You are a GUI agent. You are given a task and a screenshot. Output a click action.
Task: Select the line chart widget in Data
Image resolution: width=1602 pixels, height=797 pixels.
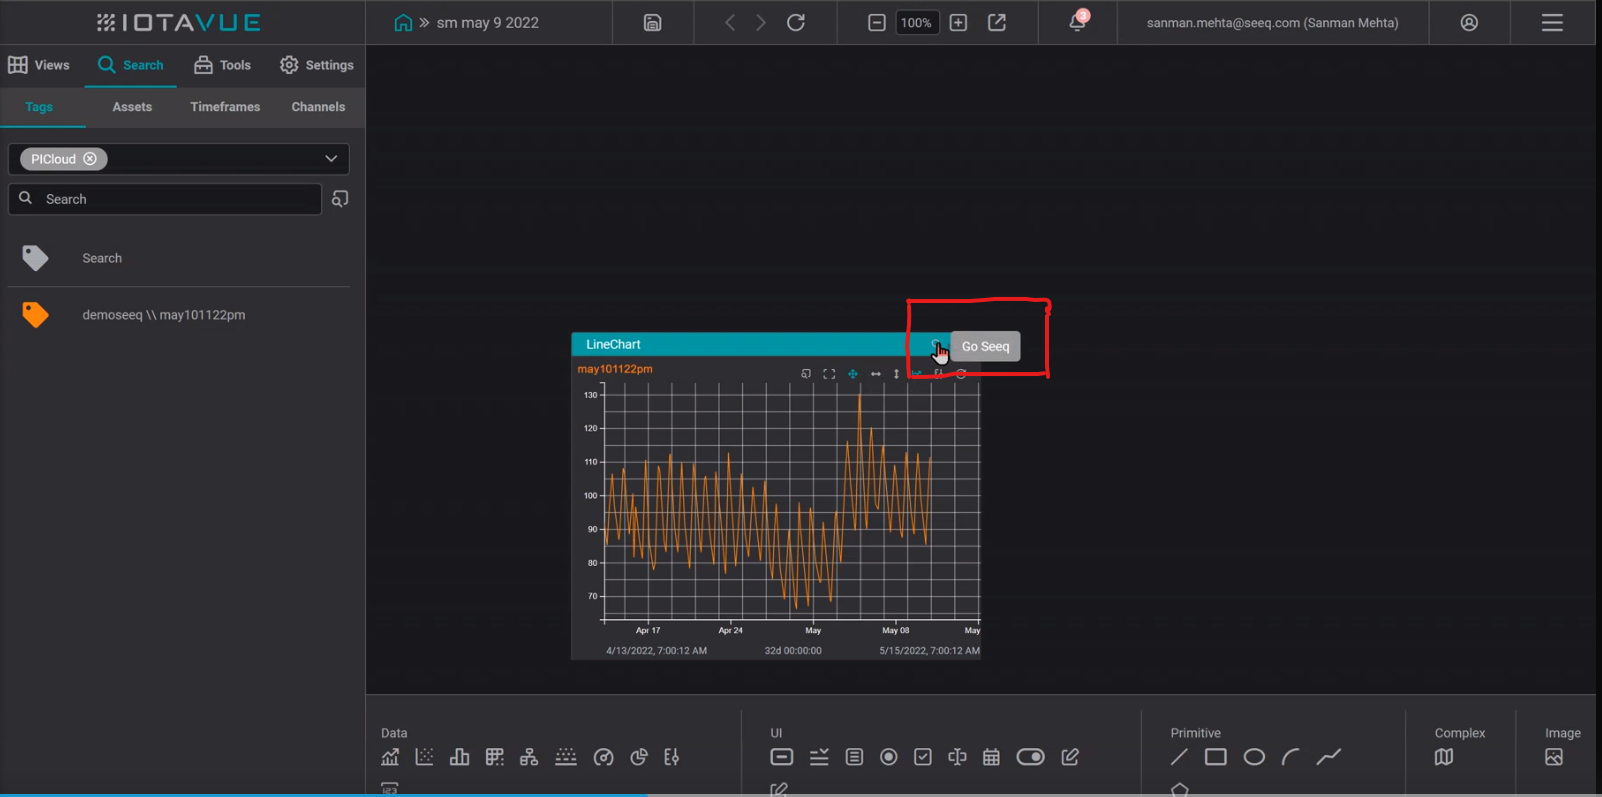pos(390,757)
